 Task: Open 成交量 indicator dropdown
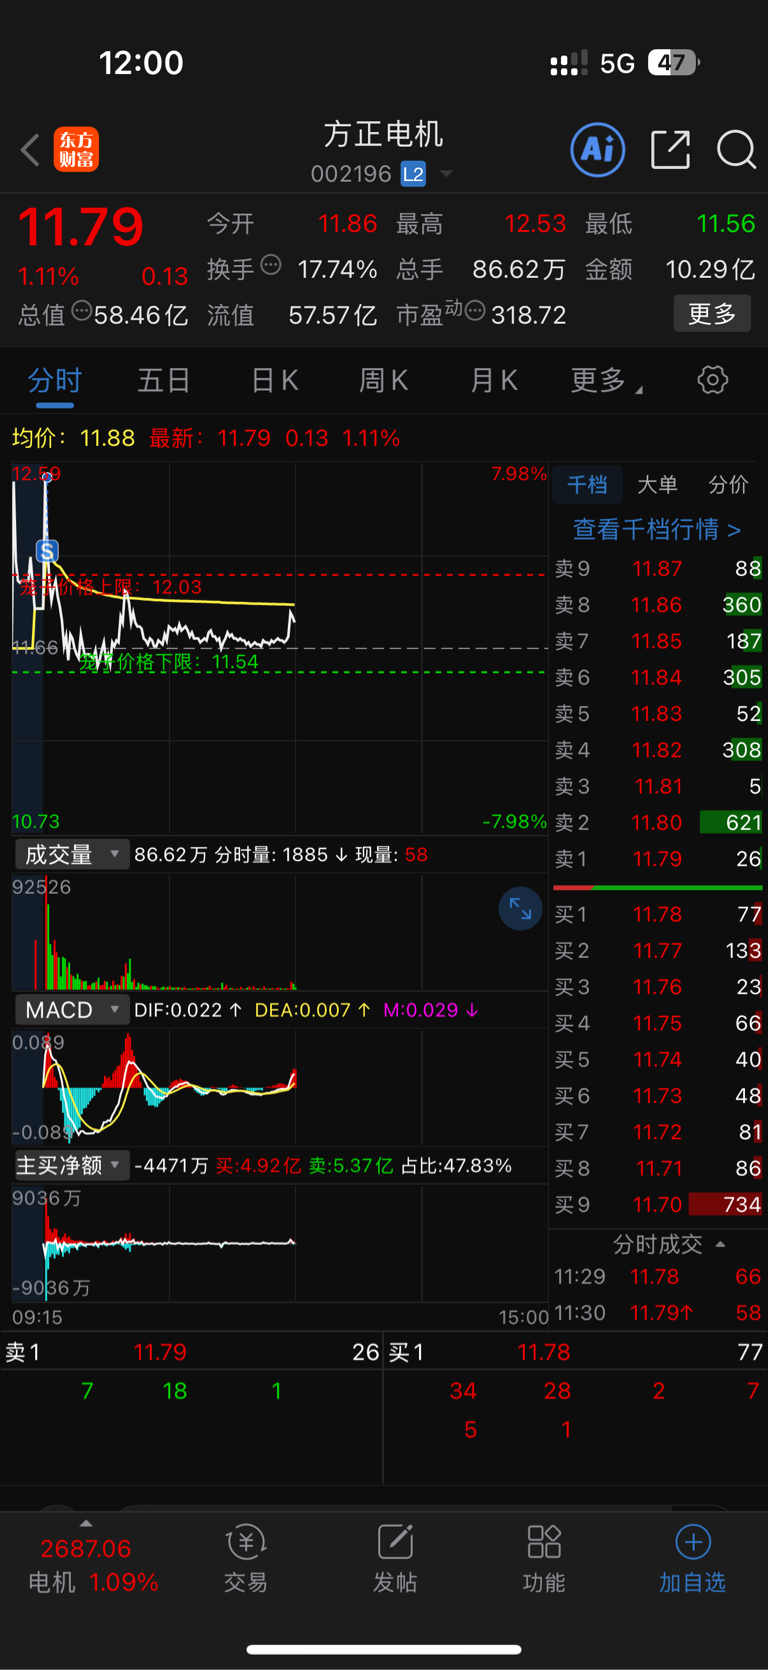click(71, 854)
